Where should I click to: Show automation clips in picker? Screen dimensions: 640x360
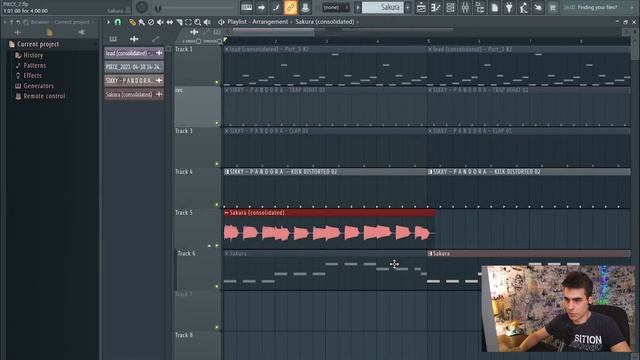(155, 39)
